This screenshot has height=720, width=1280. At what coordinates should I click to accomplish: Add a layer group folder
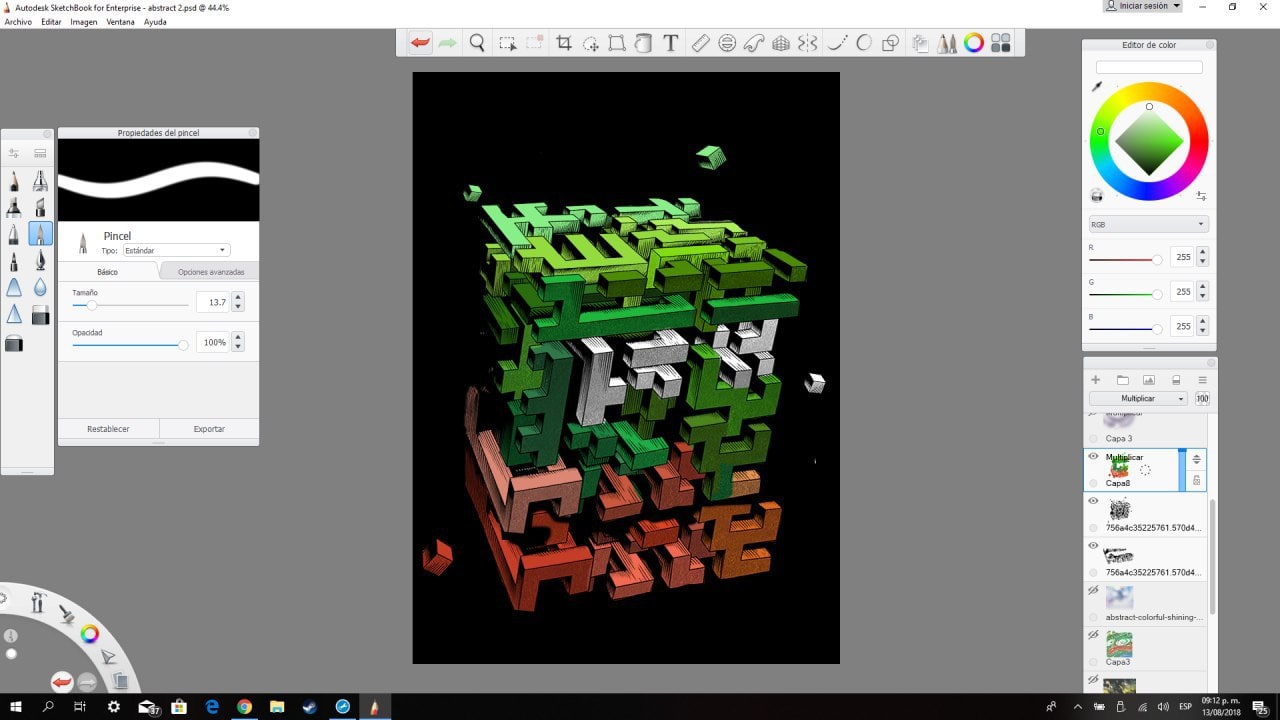1122,380
